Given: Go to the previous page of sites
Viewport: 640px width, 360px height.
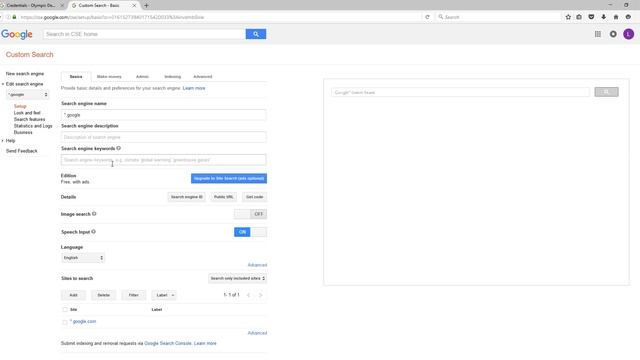Looking at the screenshot, I should (x=249, y=295).
